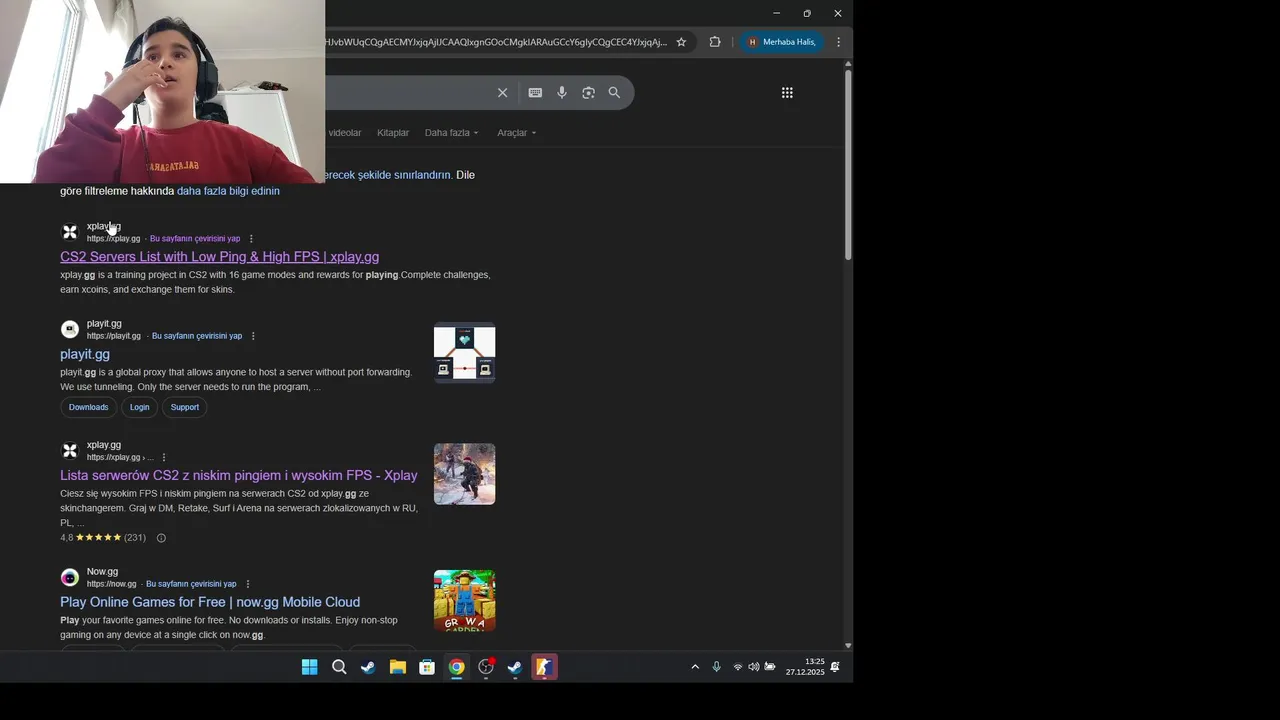
Task: Expand the 'Araçlar' dropdown
Action: pos(516,133)
